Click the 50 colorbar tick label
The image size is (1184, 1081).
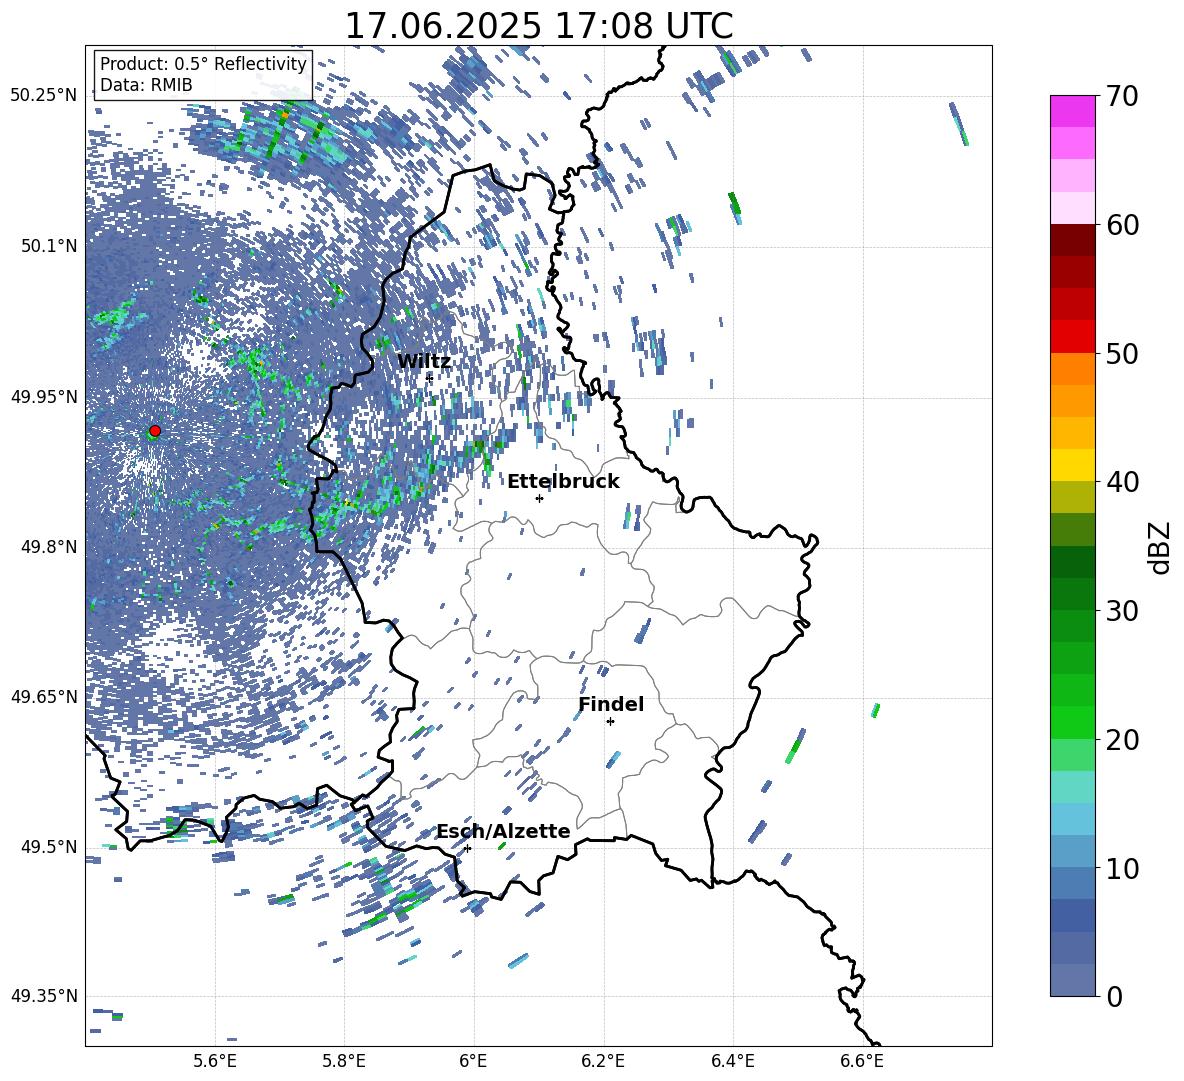[x=1121, y=354]
